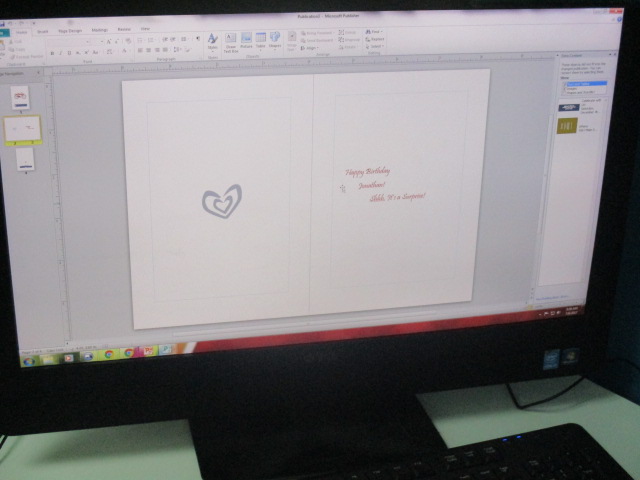Click the Change Case Aa icon

[95, 52]
